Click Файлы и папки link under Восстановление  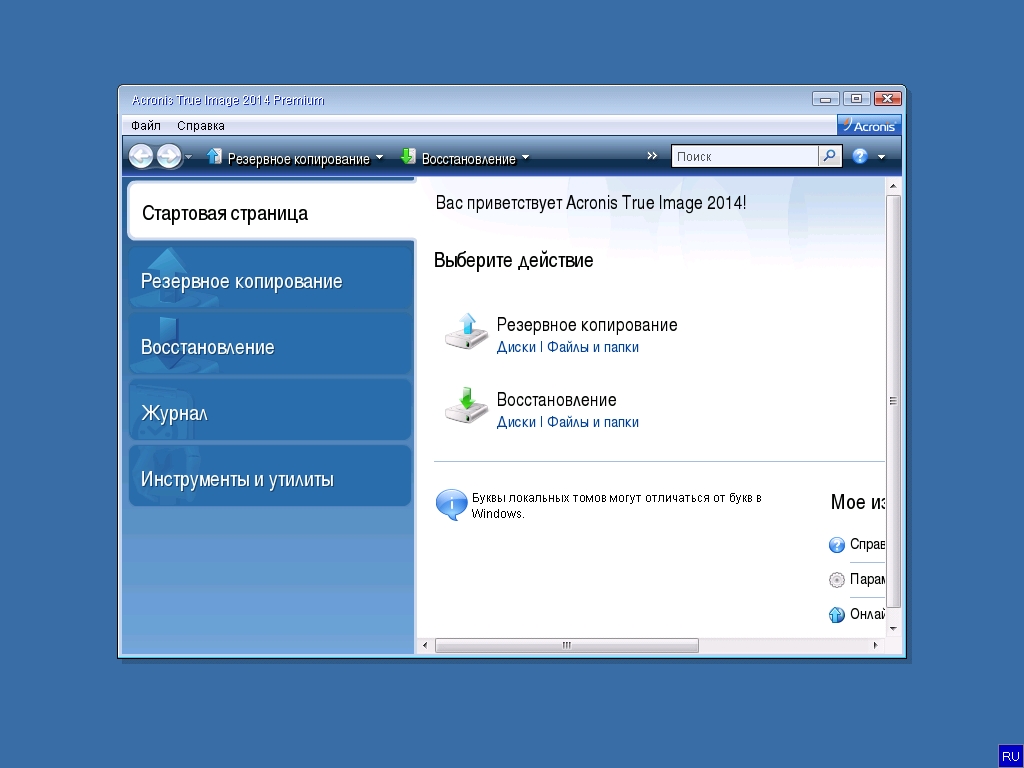coord(592,422)
